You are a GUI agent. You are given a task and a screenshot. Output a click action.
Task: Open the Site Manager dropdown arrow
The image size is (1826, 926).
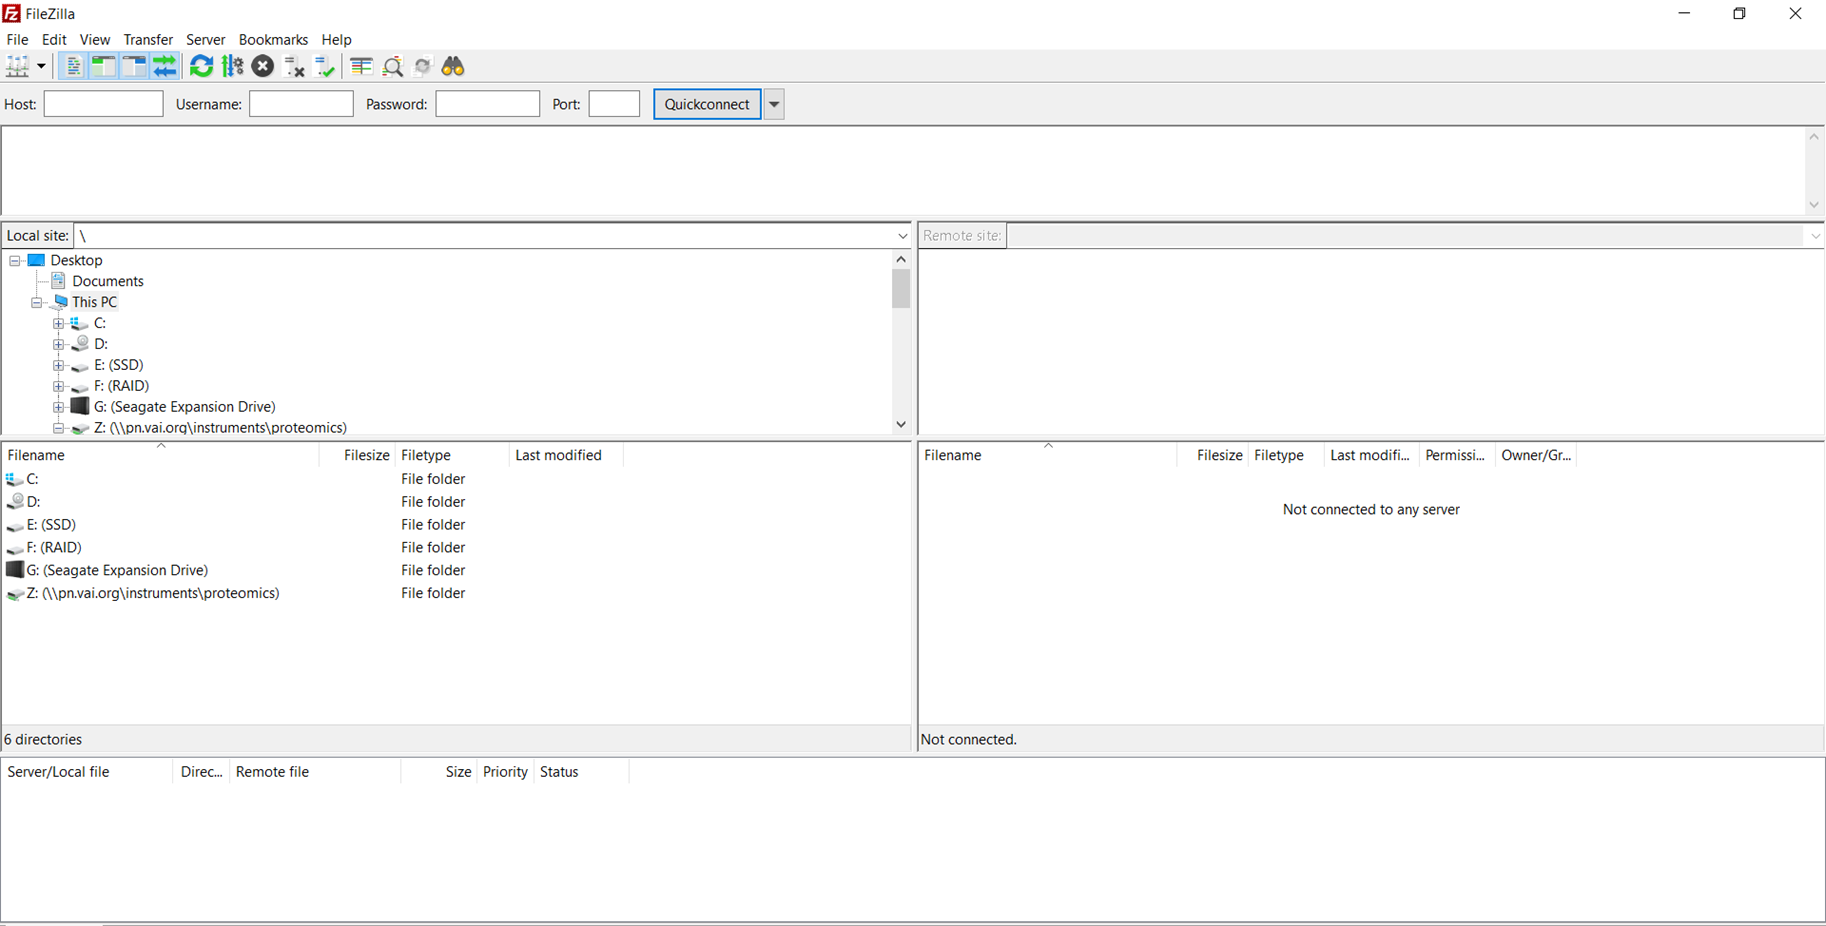[x=41, y=66]
